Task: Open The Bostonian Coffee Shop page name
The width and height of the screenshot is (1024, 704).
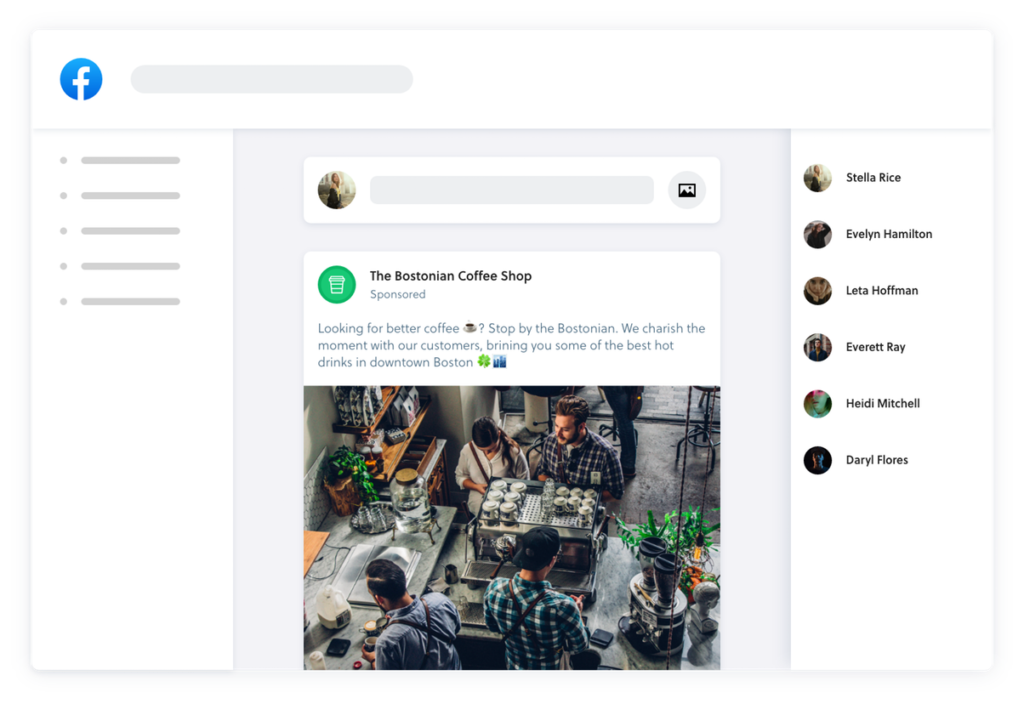Action: tap(450, 276)
